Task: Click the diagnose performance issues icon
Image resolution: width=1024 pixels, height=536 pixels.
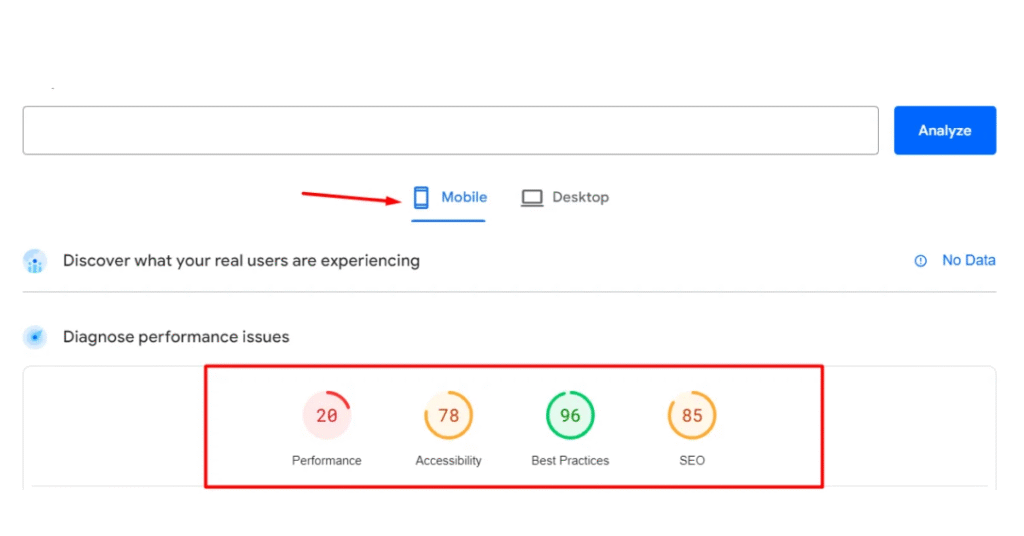Action: [35, 337]
